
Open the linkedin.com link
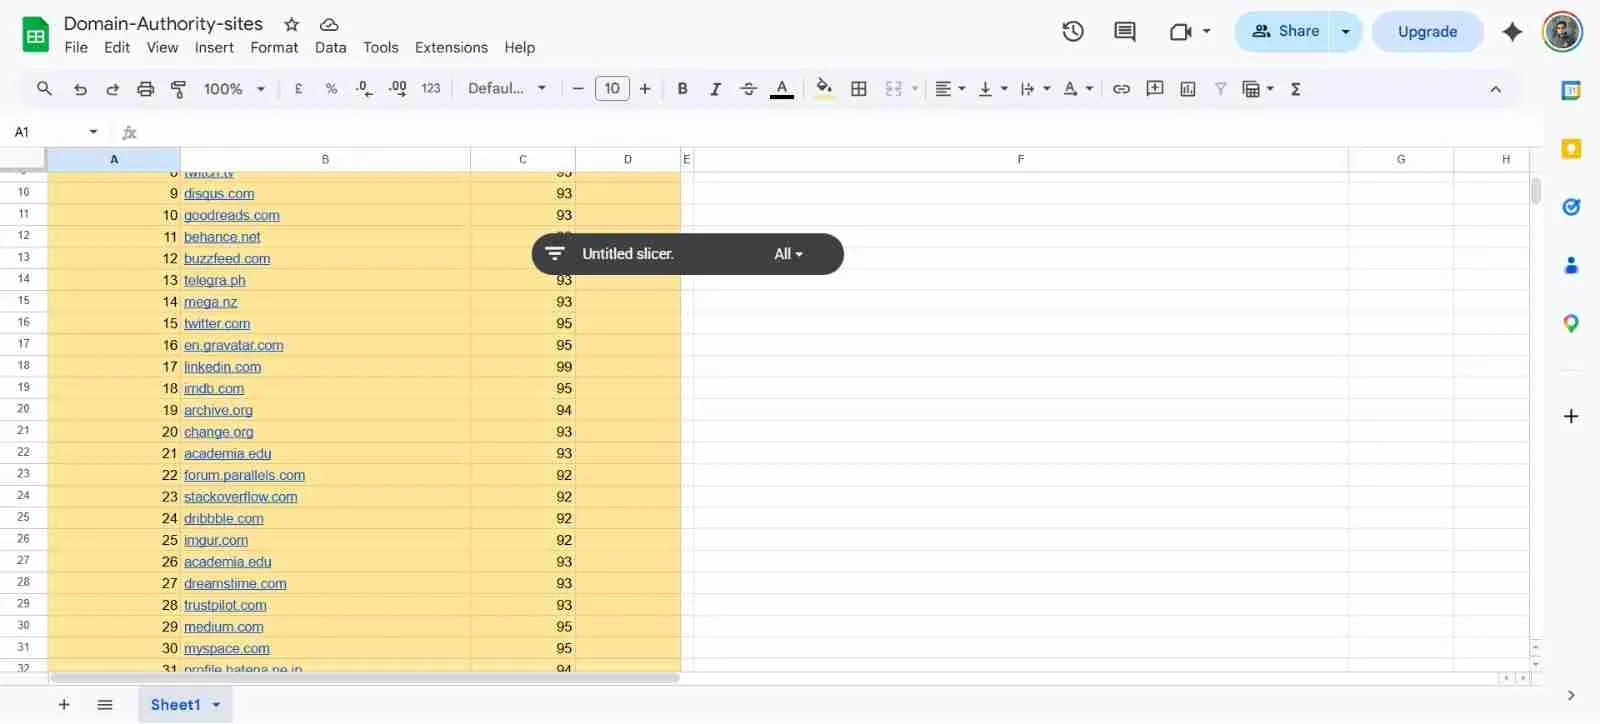pos(222,367)
